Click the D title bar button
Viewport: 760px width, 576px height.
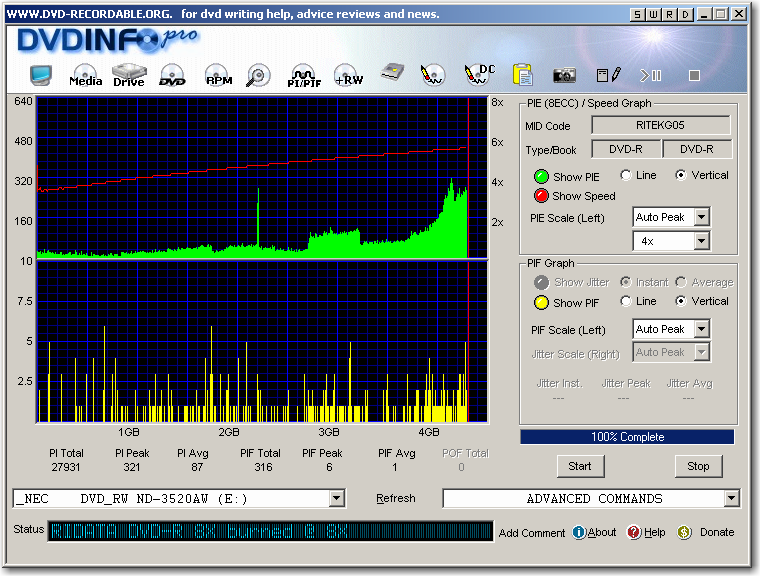coord(685,15)
